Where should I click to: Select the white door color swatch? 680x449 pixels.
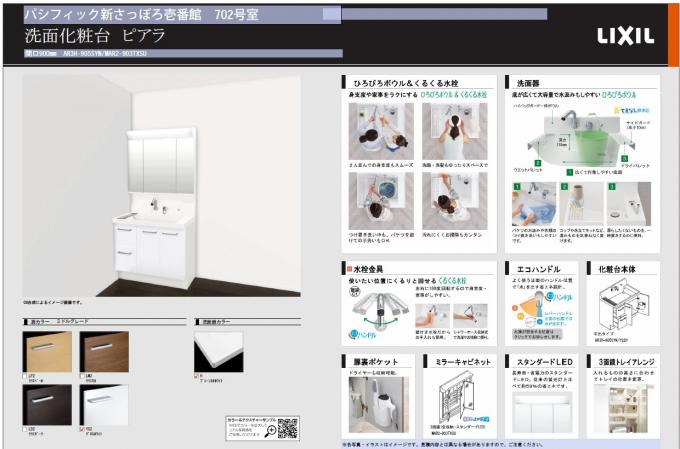point(104,405)
